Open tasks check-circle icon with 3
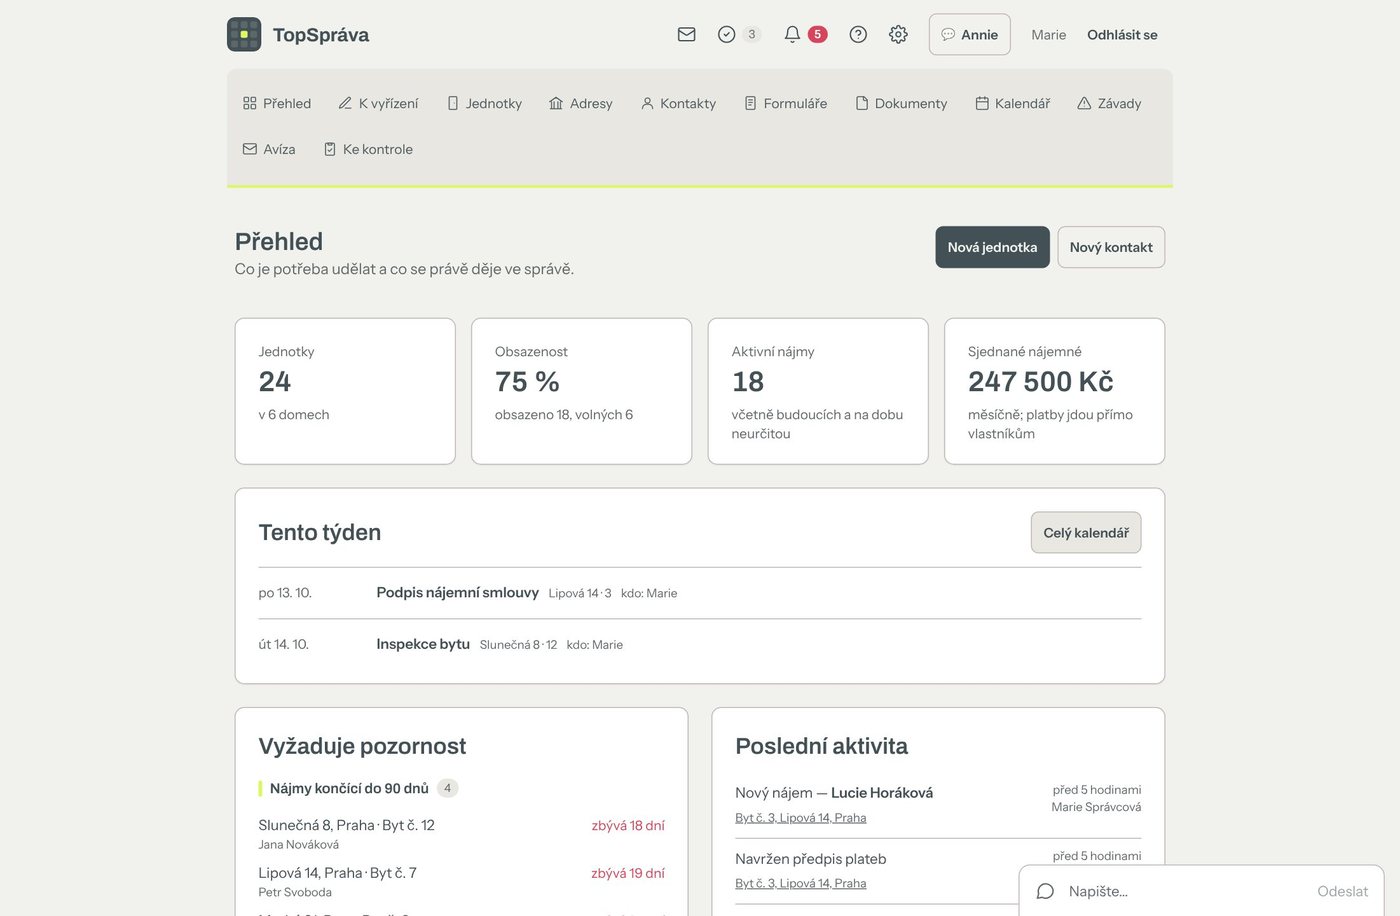The width and height of the screenshot is (1400, 916). (x=739, y=34)
